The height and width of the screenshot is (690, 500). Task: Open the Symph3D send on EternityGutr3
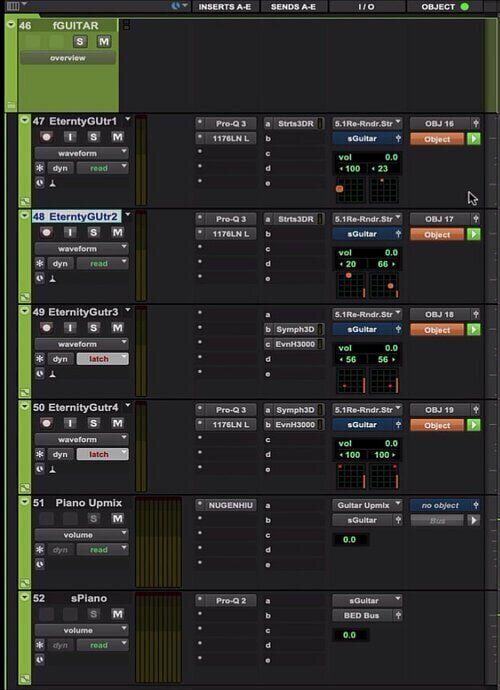tap(295, 329)
